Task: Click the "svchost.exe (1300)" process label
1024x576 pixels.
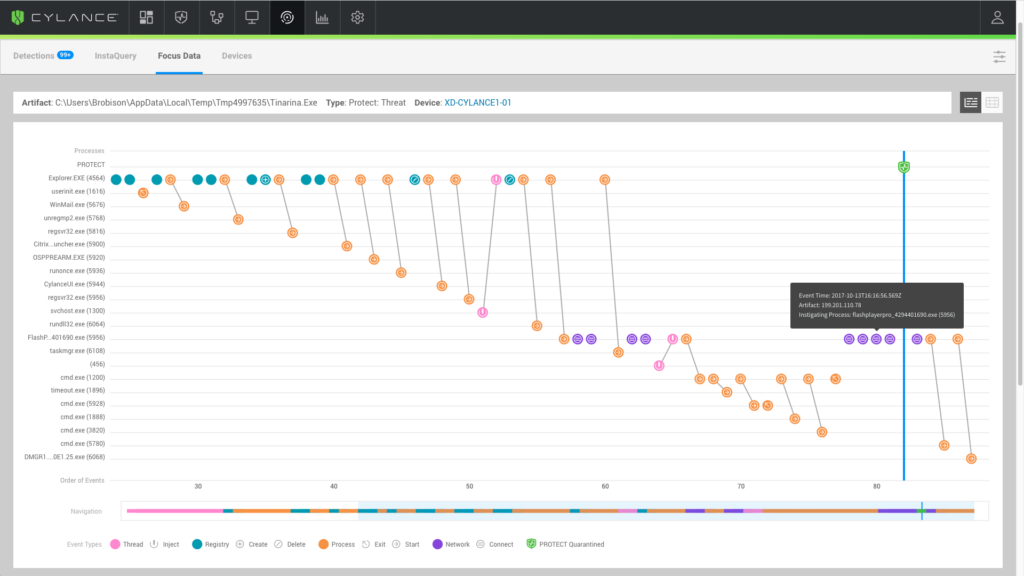Action: [78, 311]
